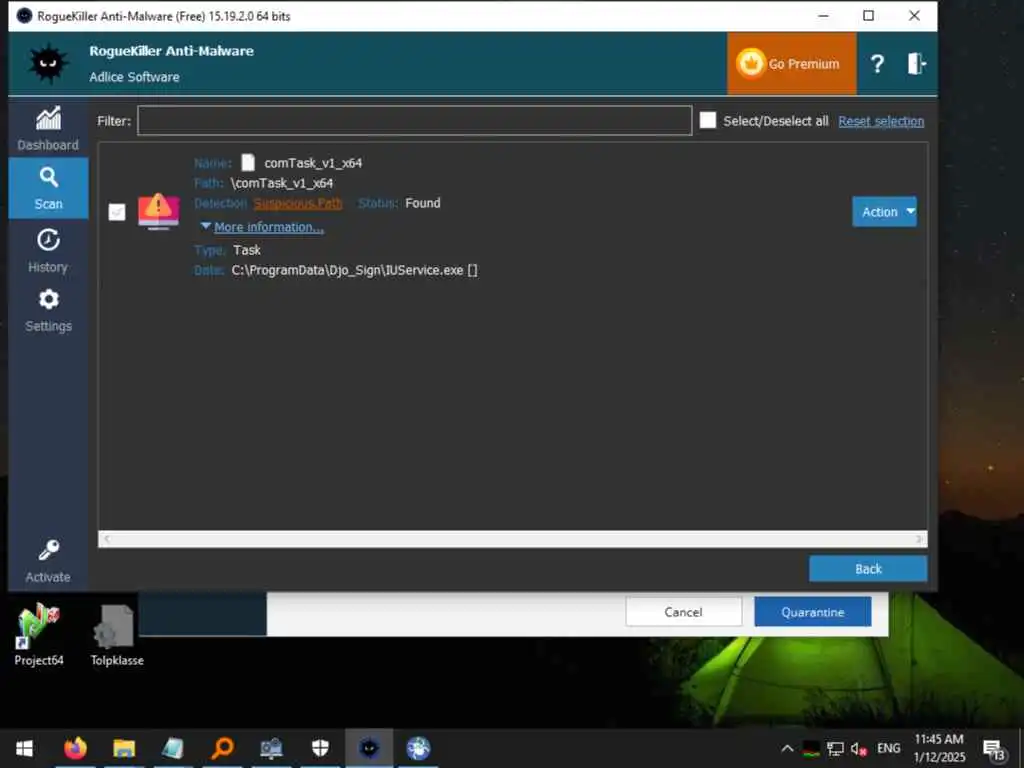Screen dimensions: 1024x768
Task: Click the colorful graph tray icon
Action: point(811,749)
